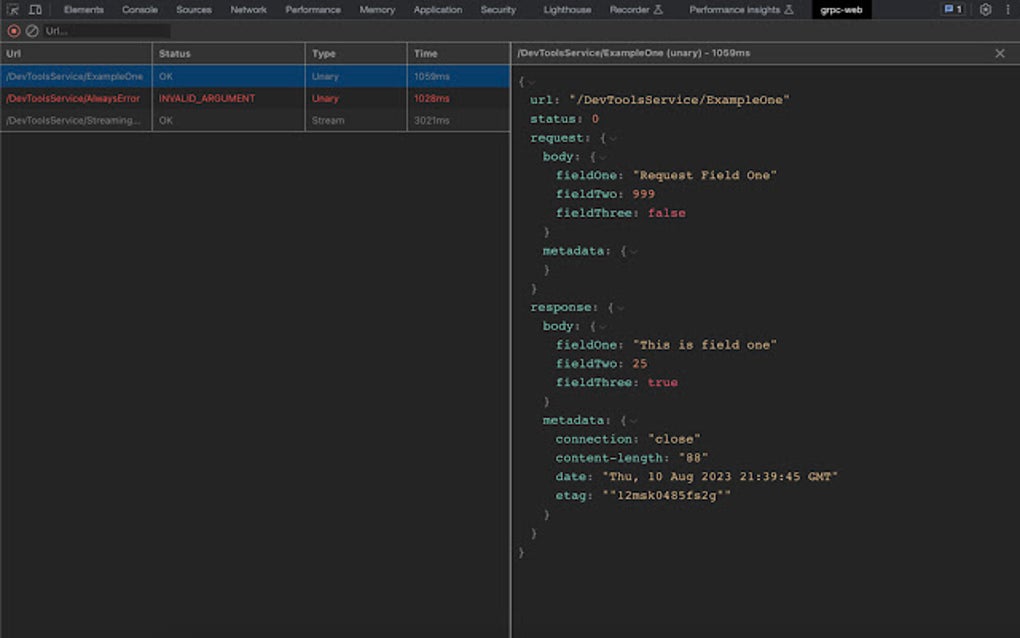This screenshot has width=1020, height=638.
Task: Collapse the request object chevron
Action: 613,138
